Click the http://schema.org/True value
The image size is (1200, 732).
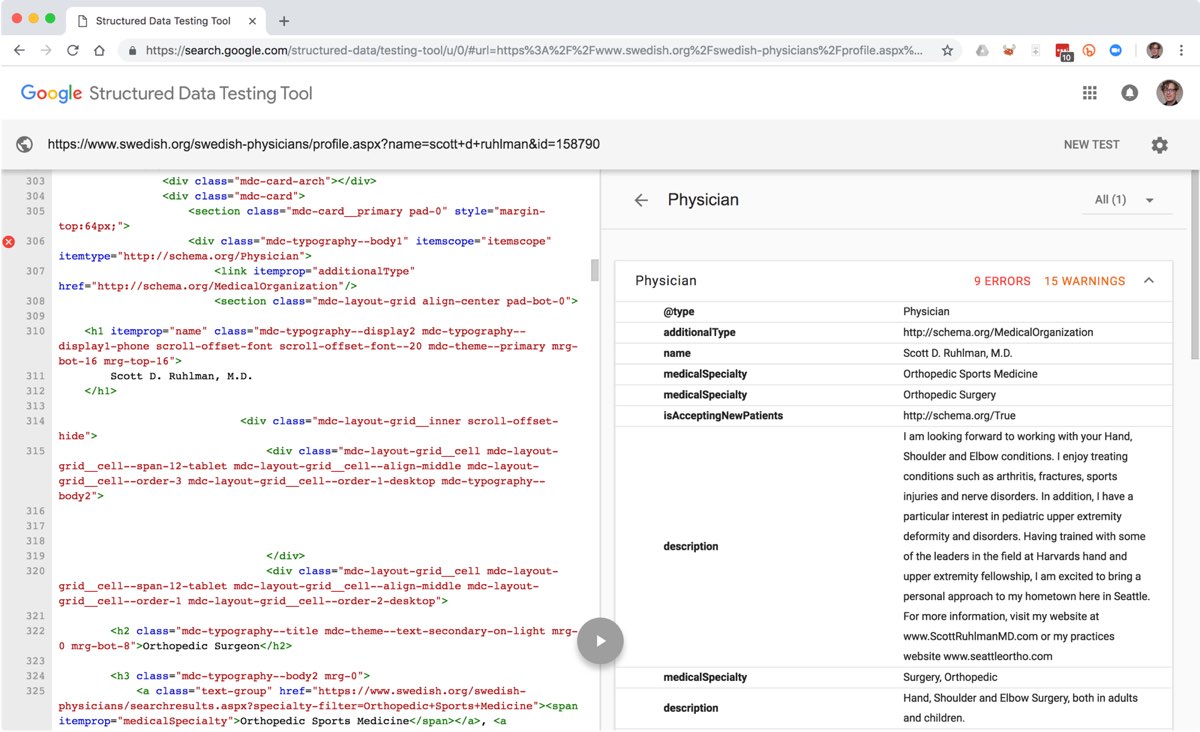click(x=958, y=416)
